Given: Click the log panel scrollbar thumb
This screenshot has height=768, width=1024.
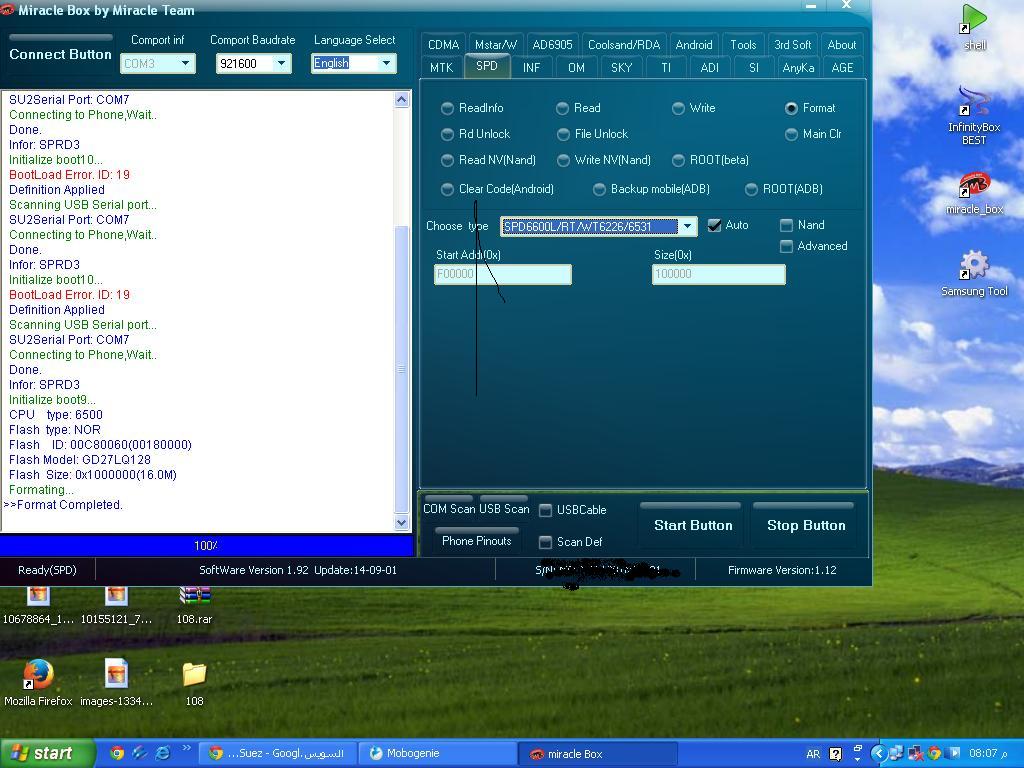Looking at the screenshot, I should point(402,369).
